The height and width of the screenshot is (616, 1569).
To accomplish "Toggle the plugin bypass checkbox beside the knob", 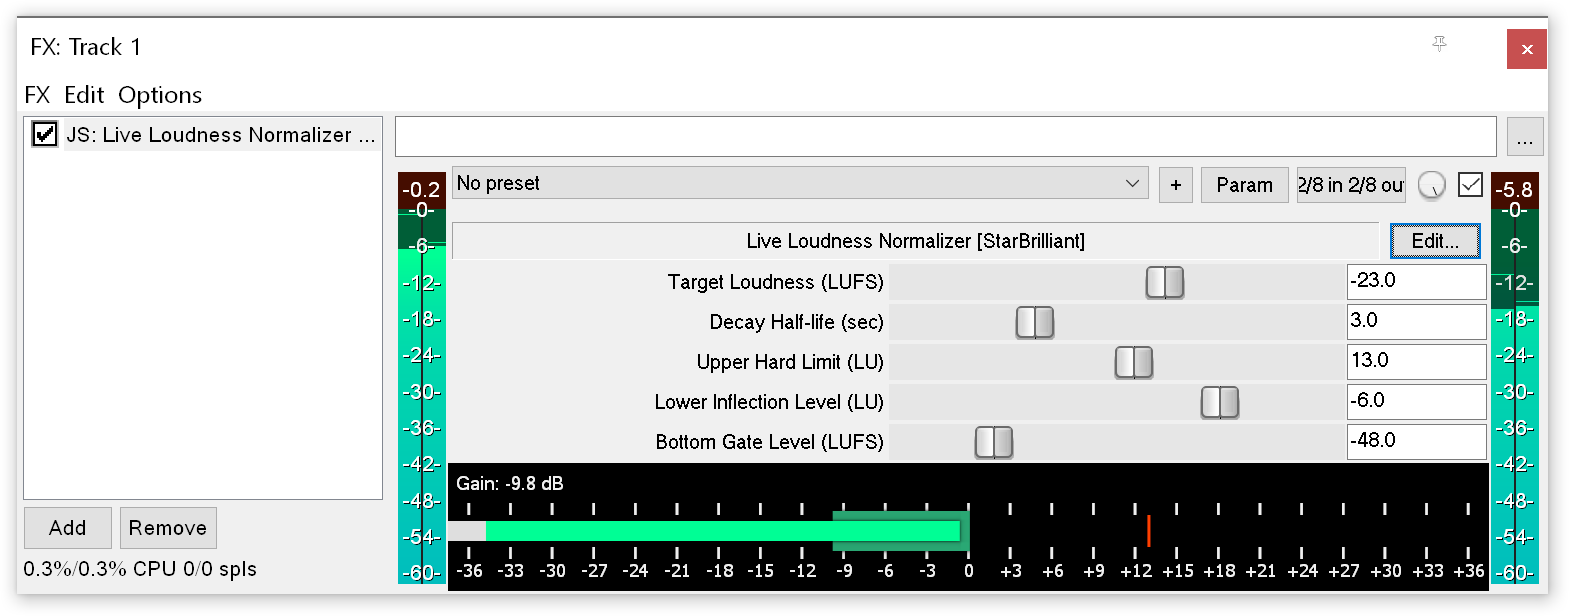I will coord(1470,184).
